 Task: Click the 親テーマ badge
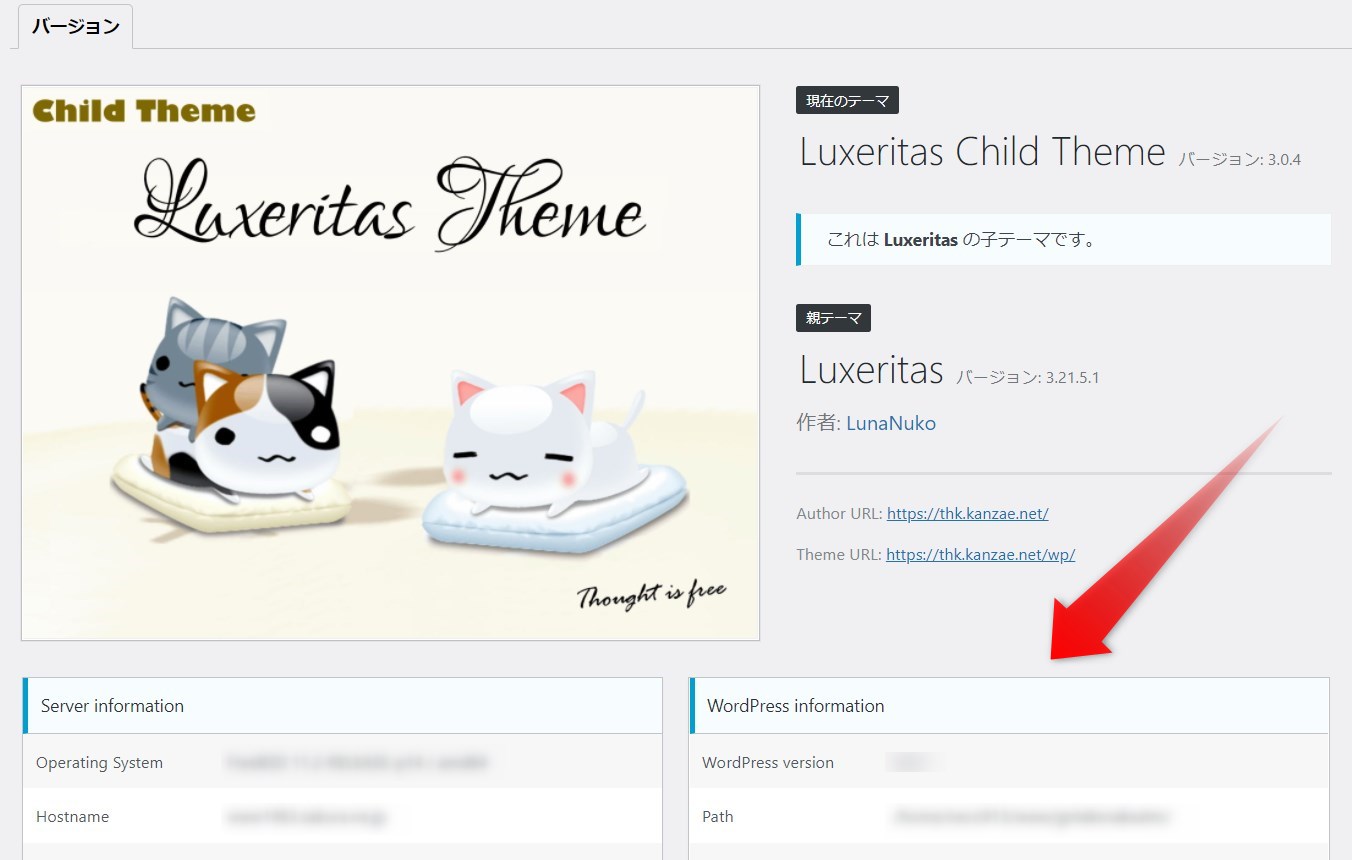833,318
